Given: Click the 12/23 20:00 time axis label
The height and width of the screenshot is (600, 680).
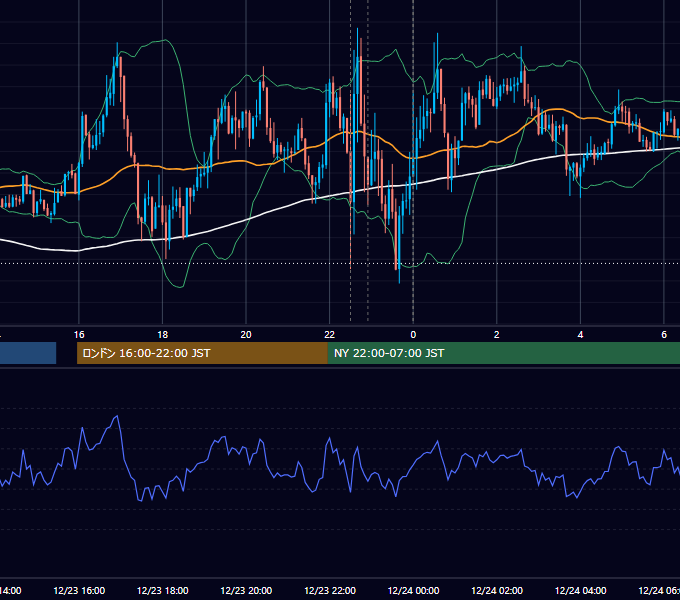Looking at the screenshot, I should 246,590.
